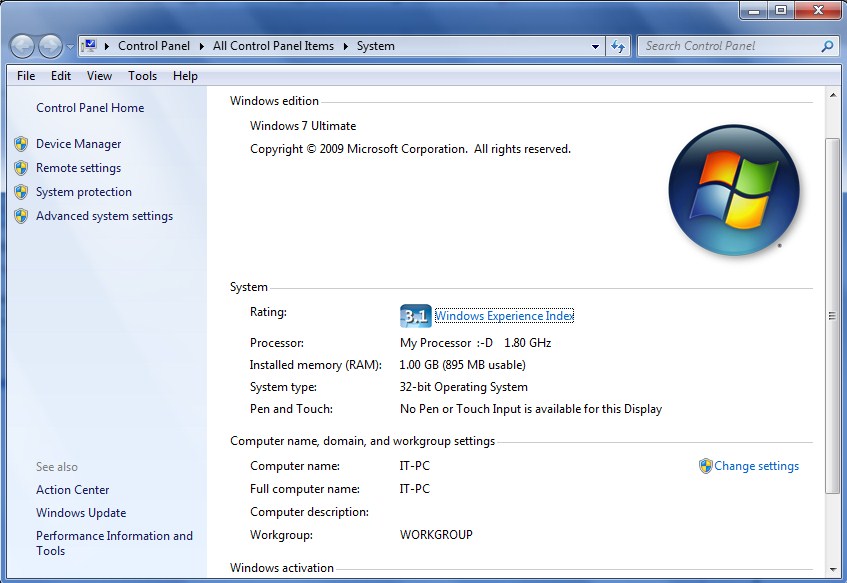Maximize the System window

pos(781,10)
